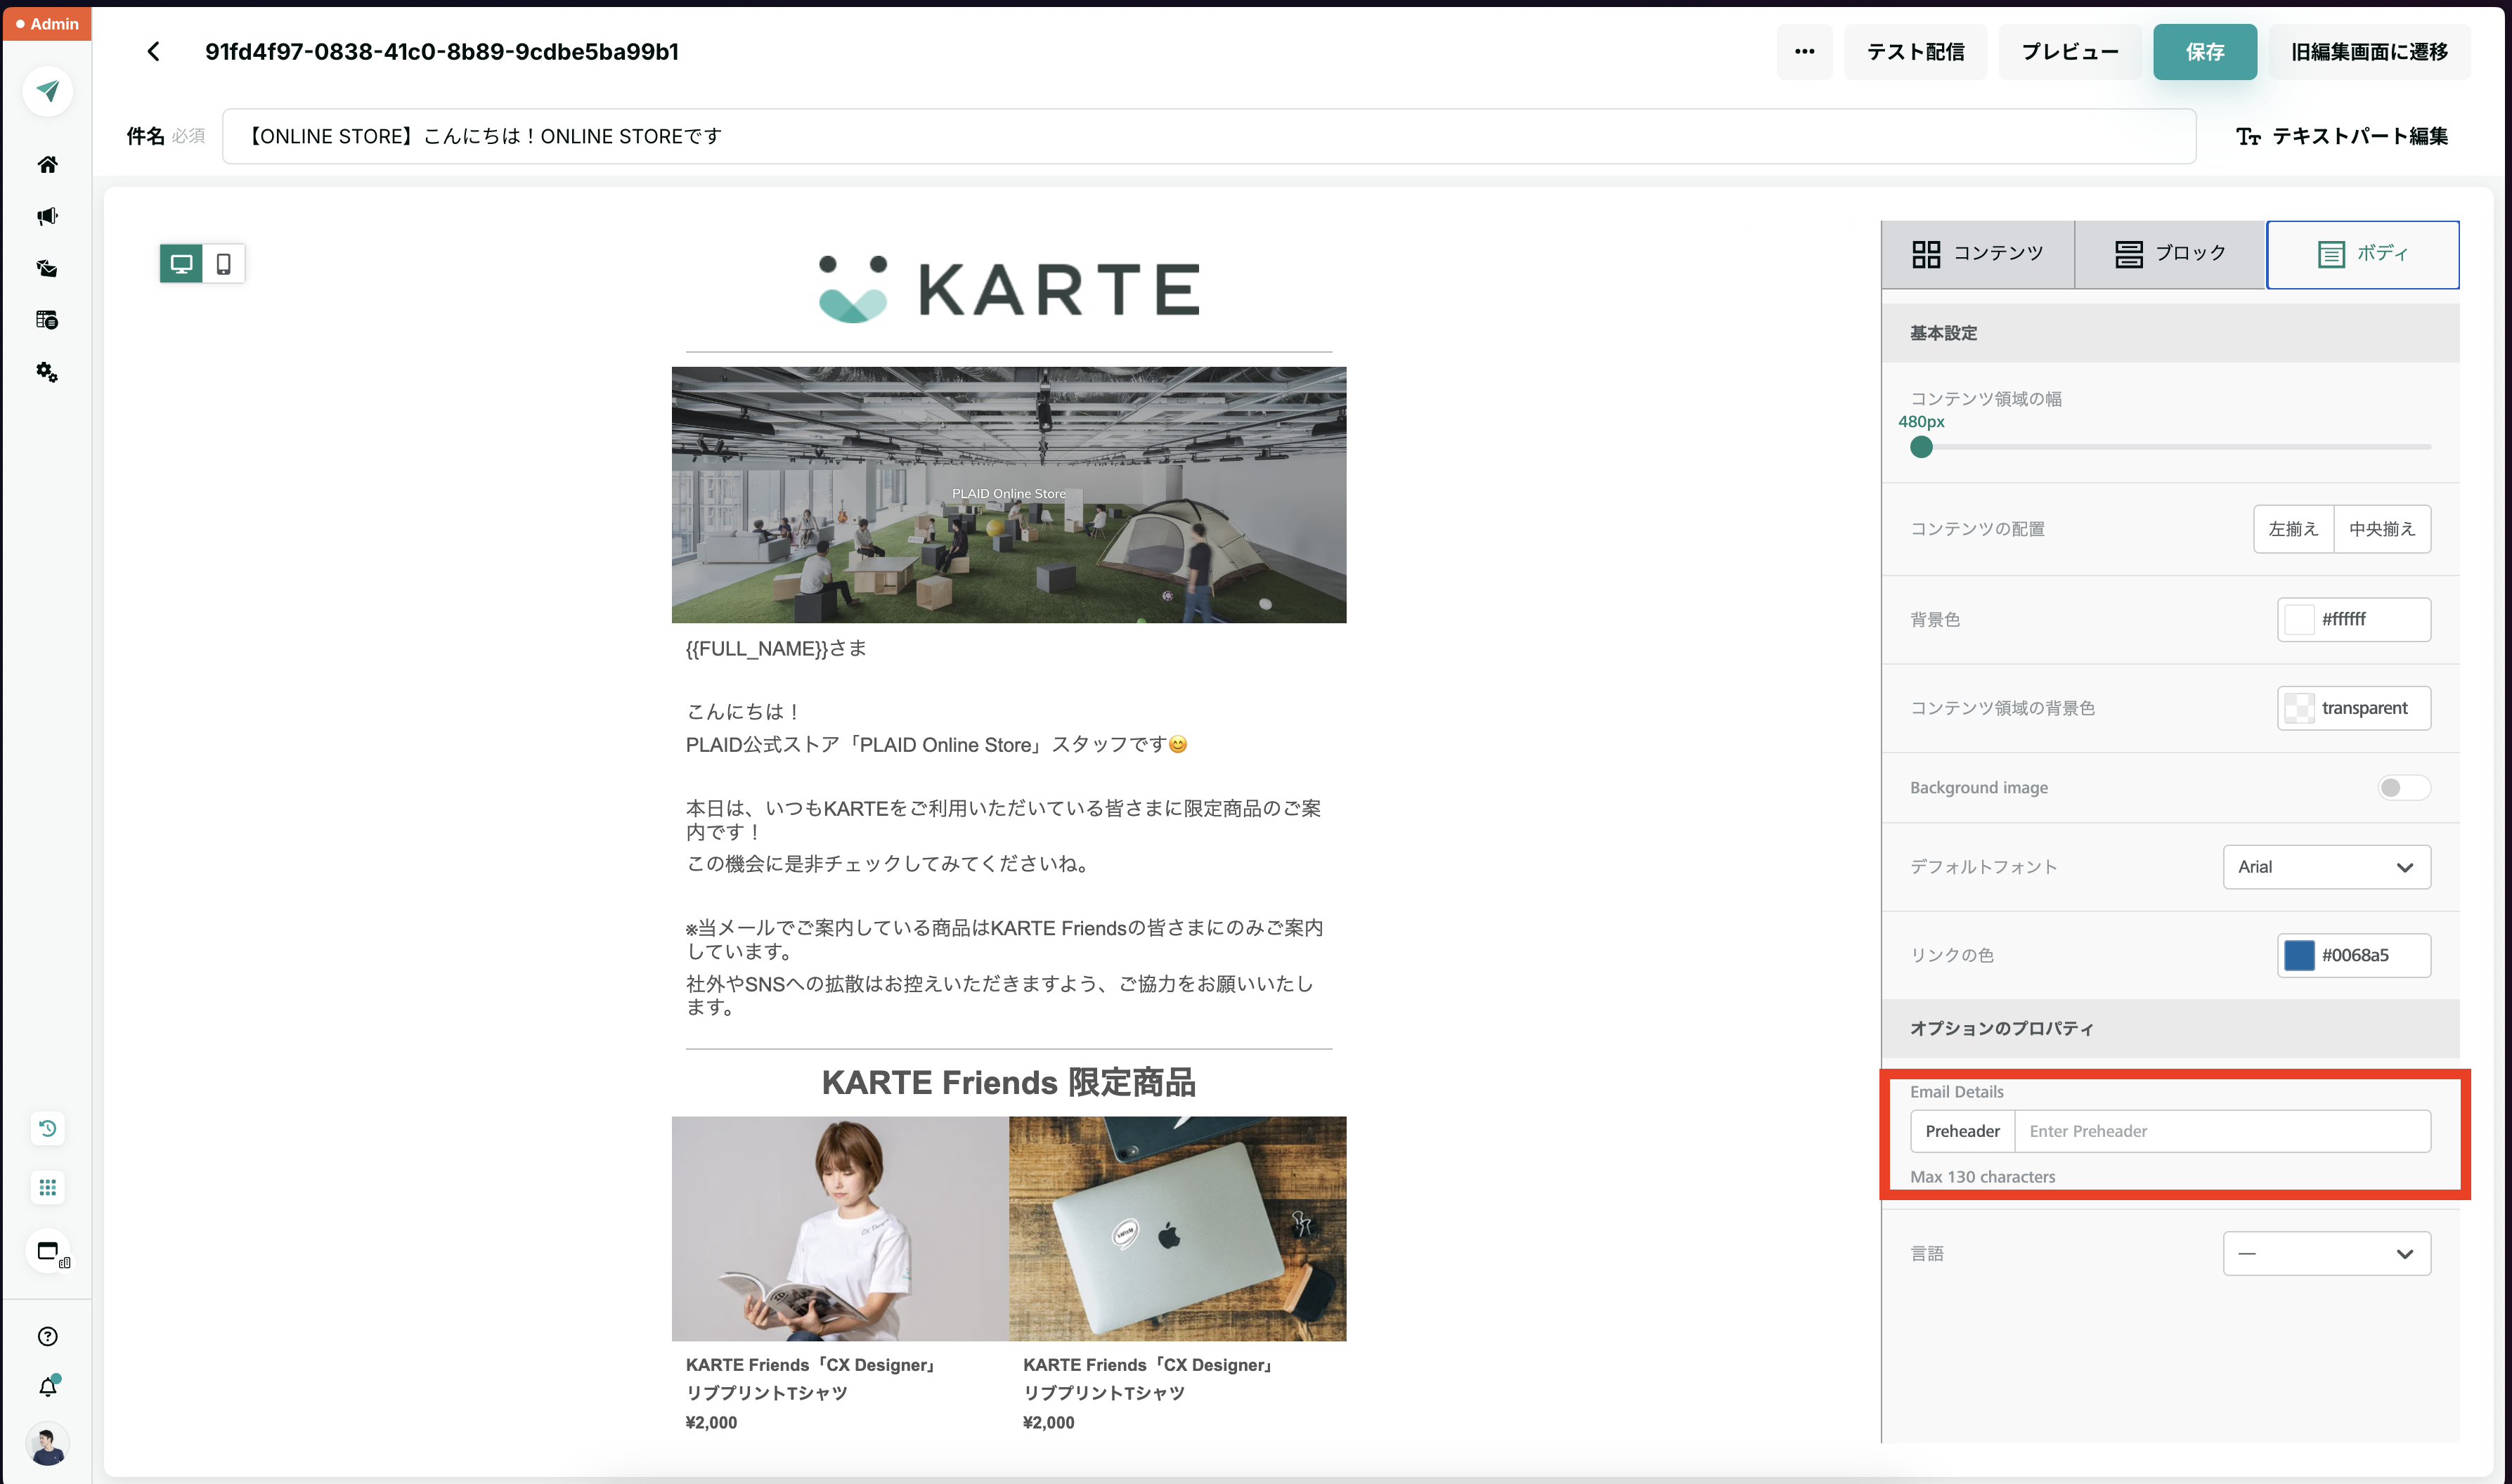Switch to the ブロック tab
Image resolution: width=2512 pixels, height=1484 pixels.
click(2169, 254)
